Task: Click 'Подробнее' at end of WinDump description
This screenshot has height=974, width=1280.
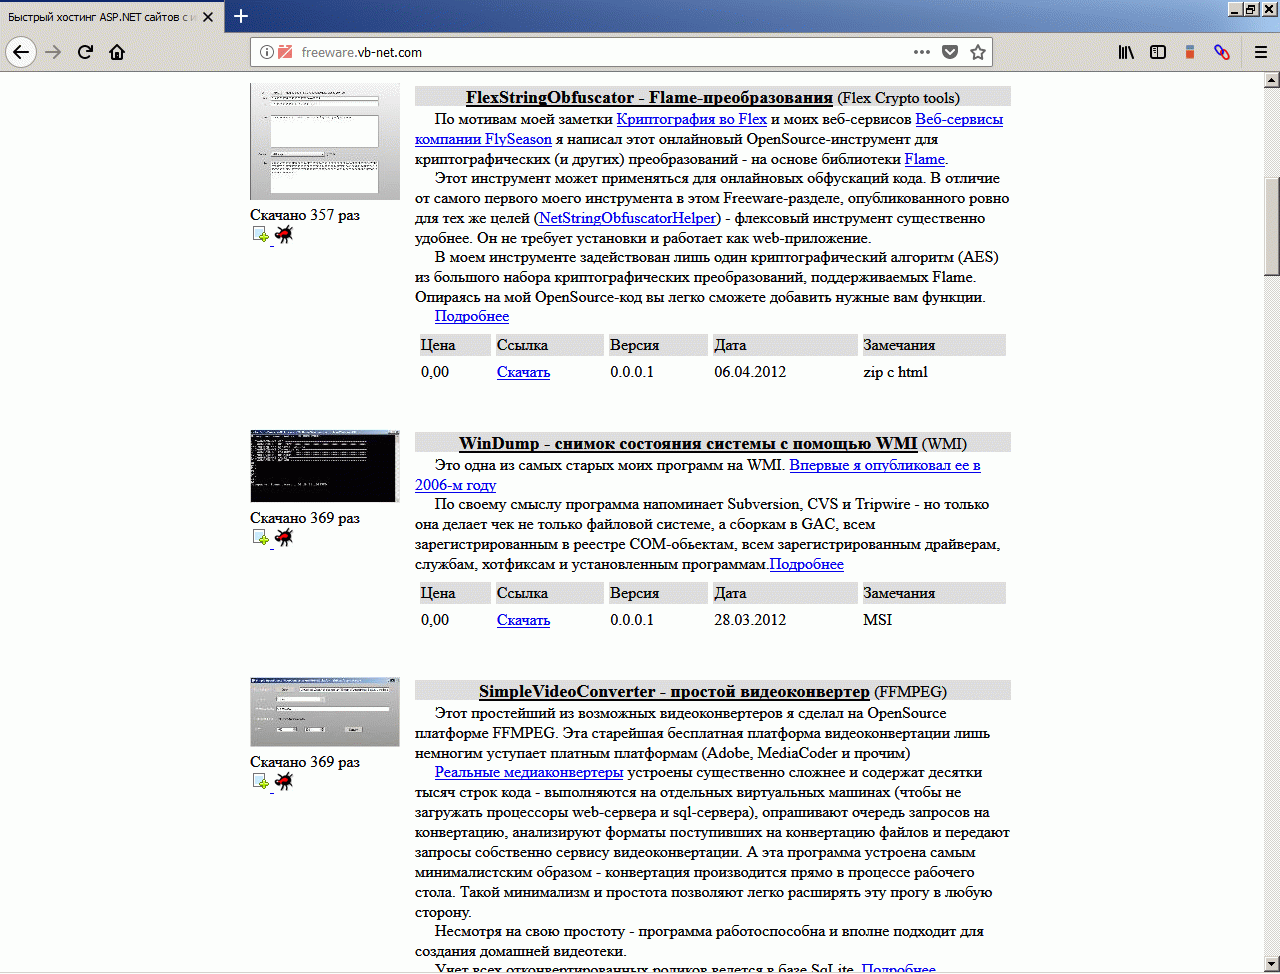Action: [x=806, y=564]
